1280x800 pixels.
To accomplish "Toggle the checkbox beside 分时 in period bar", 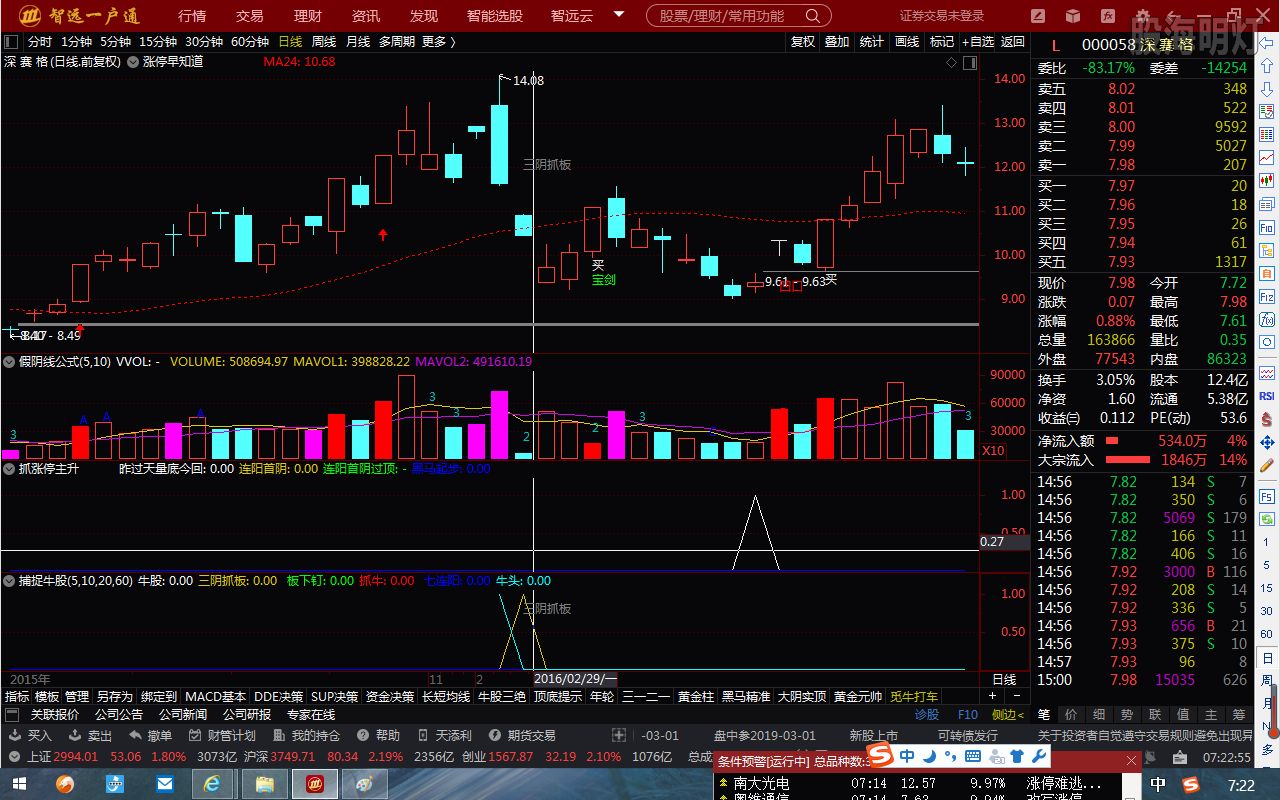I will coord(12,42).
